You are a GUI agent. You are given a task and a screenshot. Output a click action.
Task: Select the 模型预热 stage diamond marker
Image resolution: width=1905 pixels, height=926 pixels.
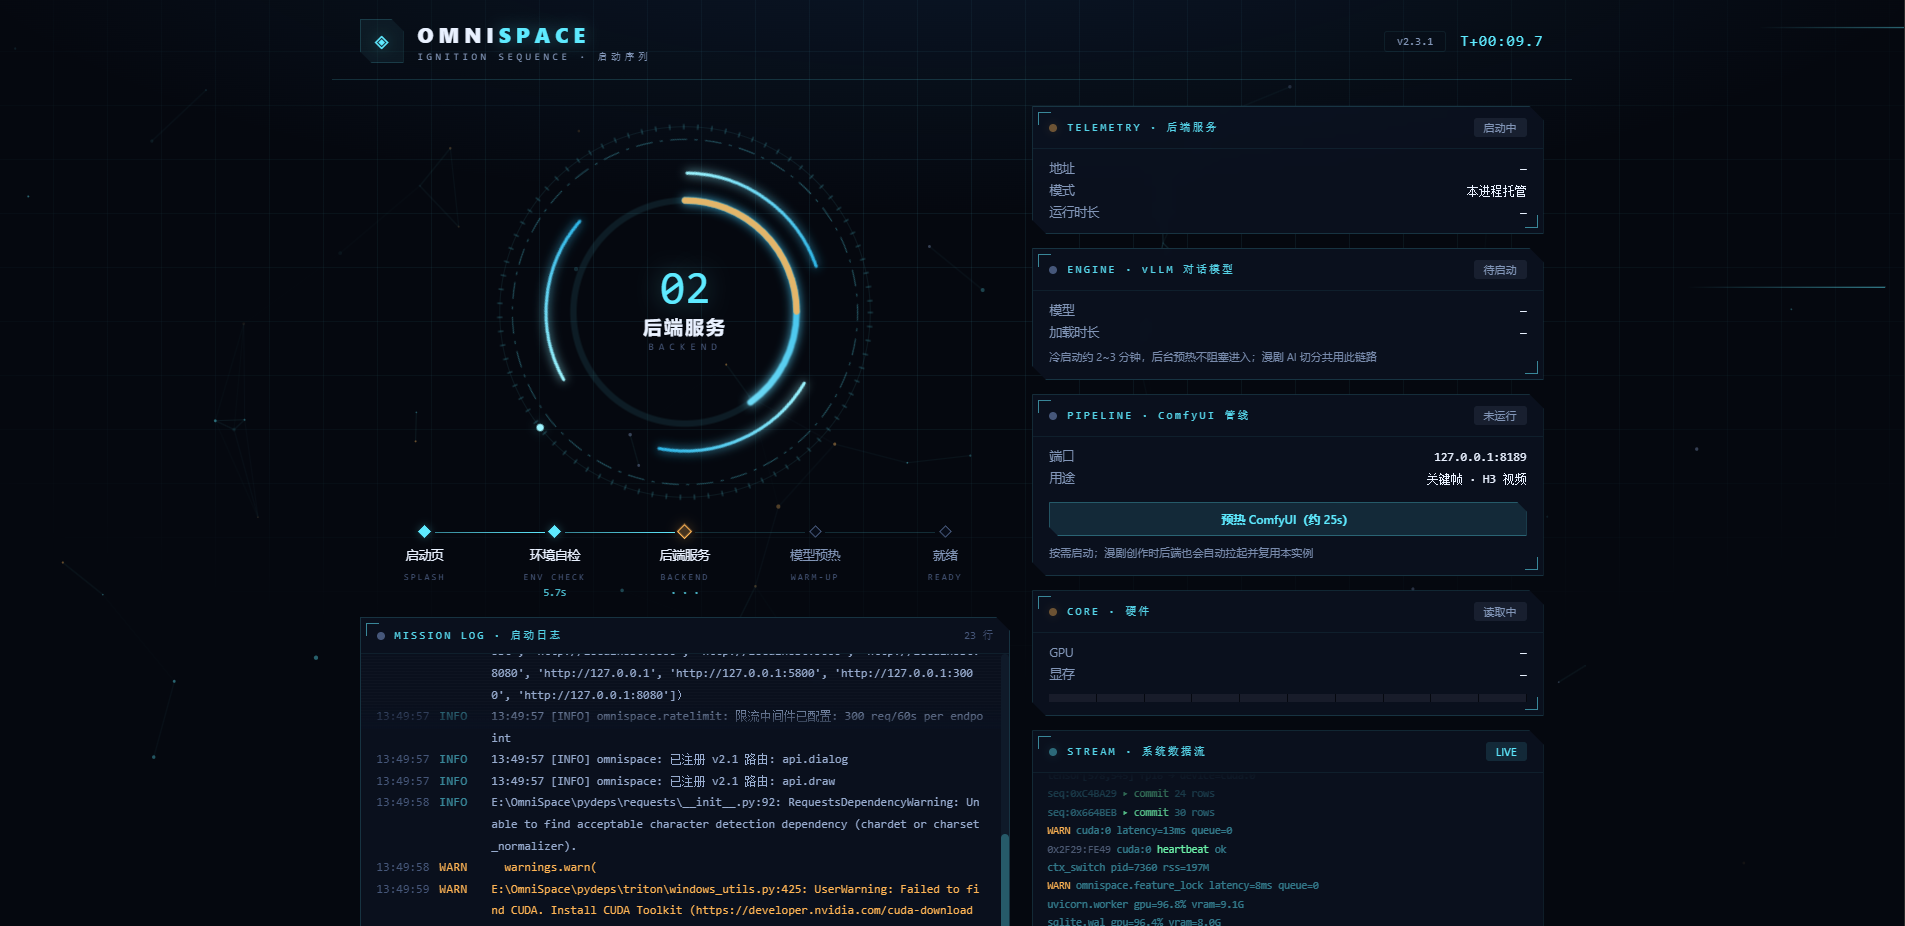coord(815,531)
